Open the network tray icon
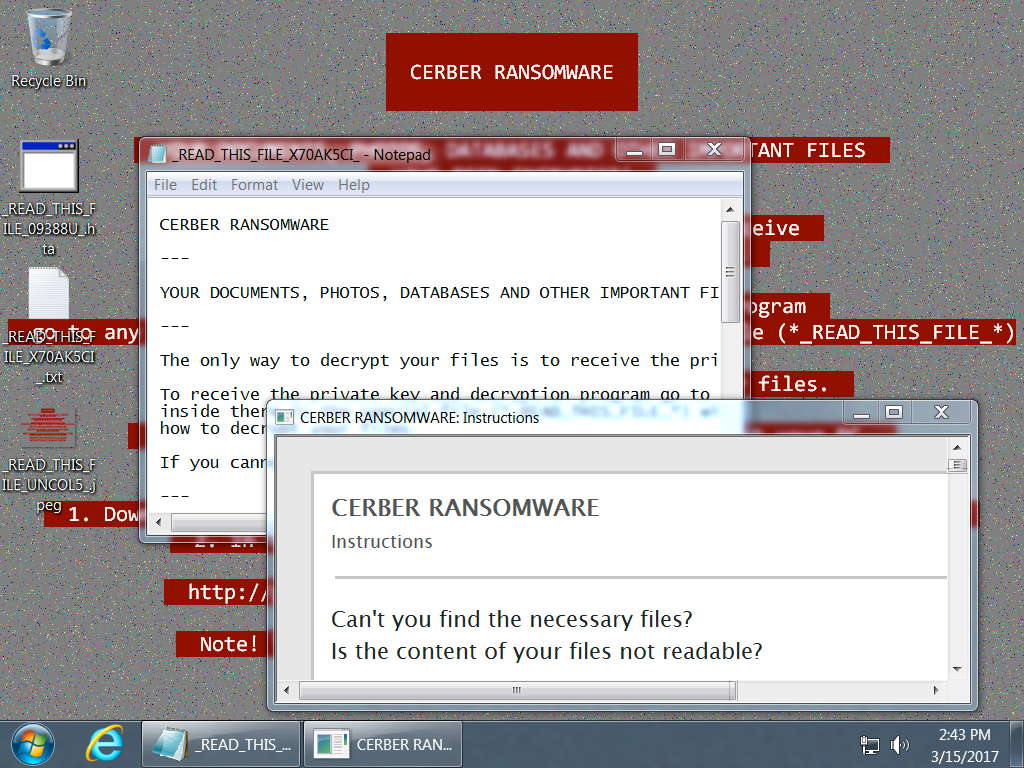The image size is (1024, 768). 870,744
